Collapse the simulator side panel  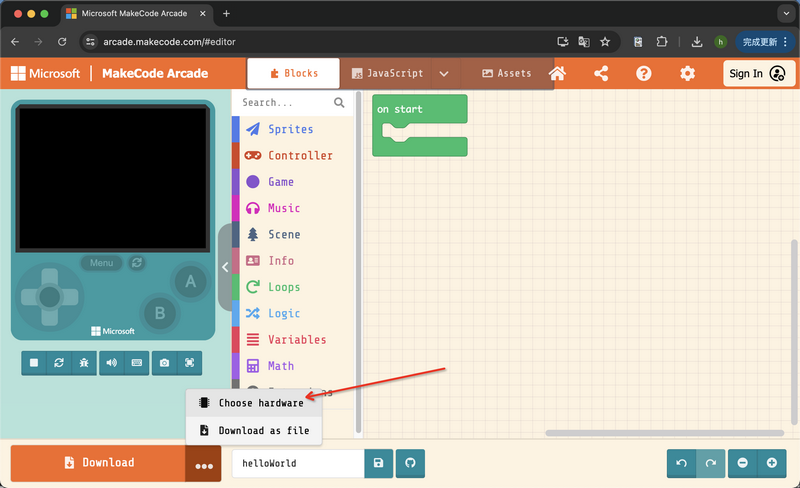pos(225,267)
